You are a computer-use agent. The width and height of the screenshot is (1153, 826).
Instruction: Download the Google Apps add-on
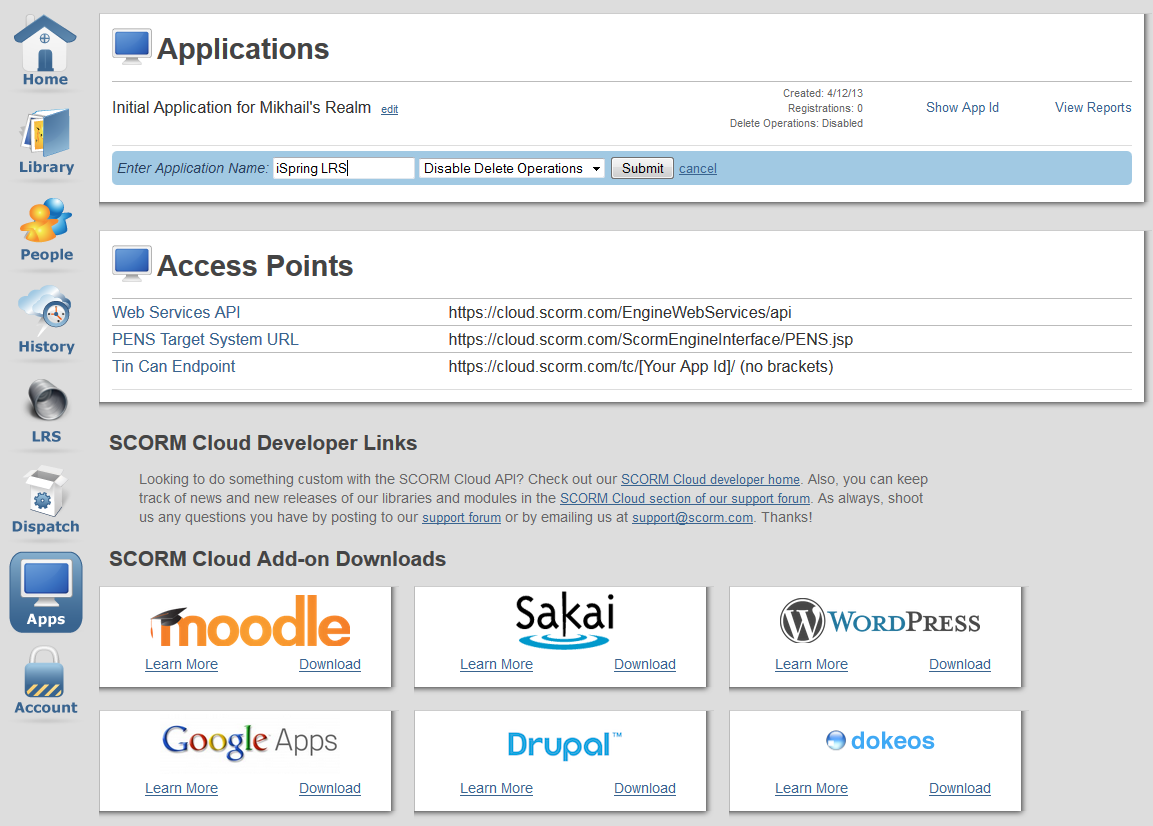coord(330,788)
